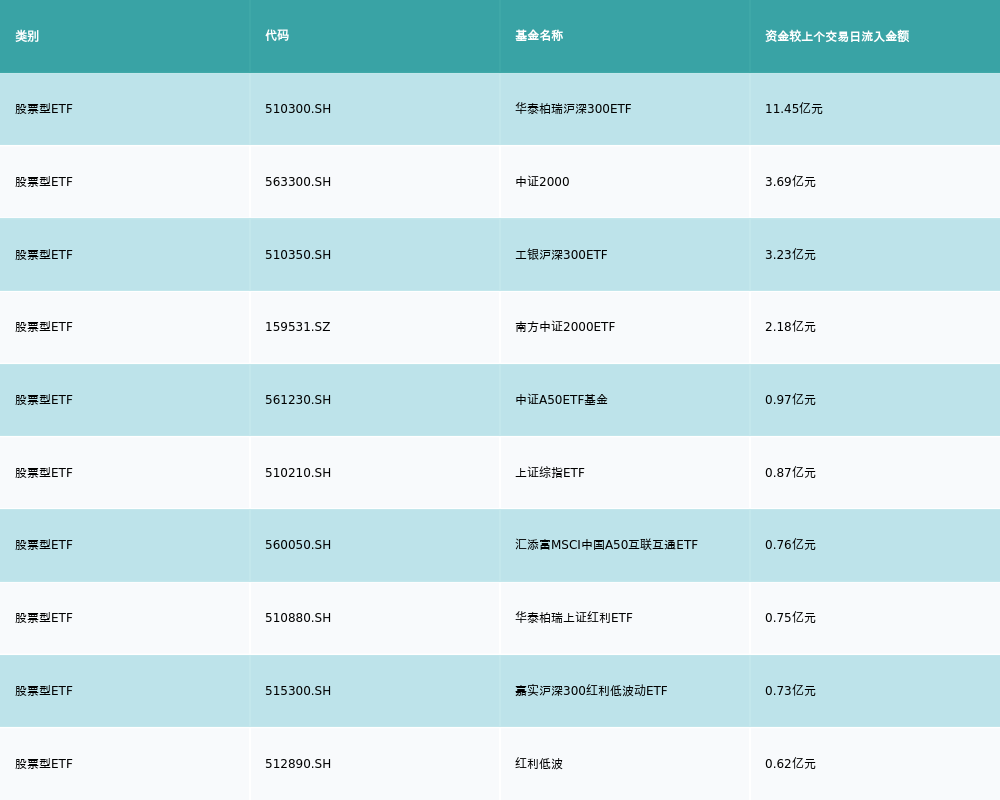Click the 类别 column header
This screenshot has height=800, width=1000.
(27, 36)
